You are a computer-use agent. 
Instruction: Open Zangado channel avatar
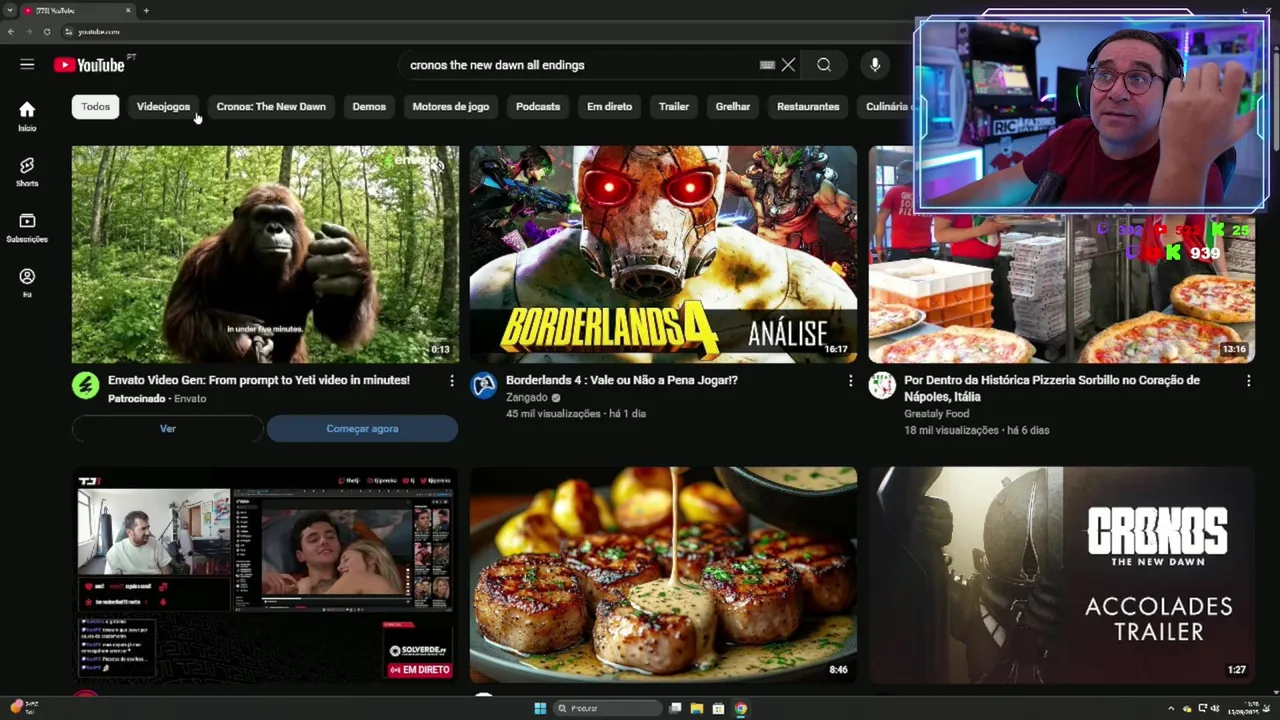pos(484,386)
